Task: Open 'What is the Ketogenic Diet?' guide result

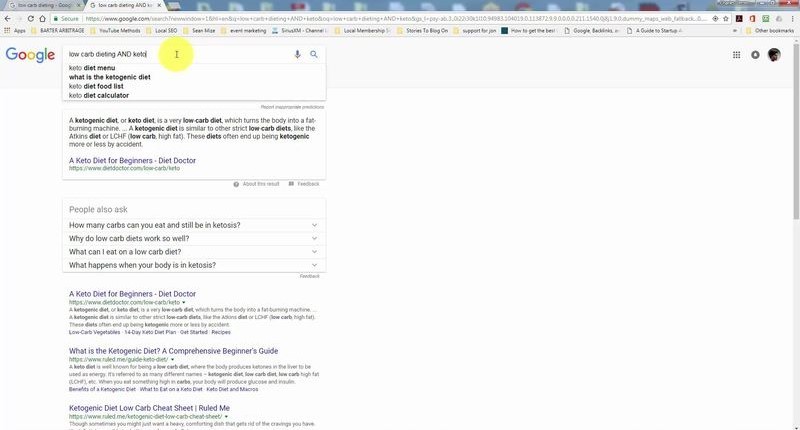Action: (x=173, y=351)
